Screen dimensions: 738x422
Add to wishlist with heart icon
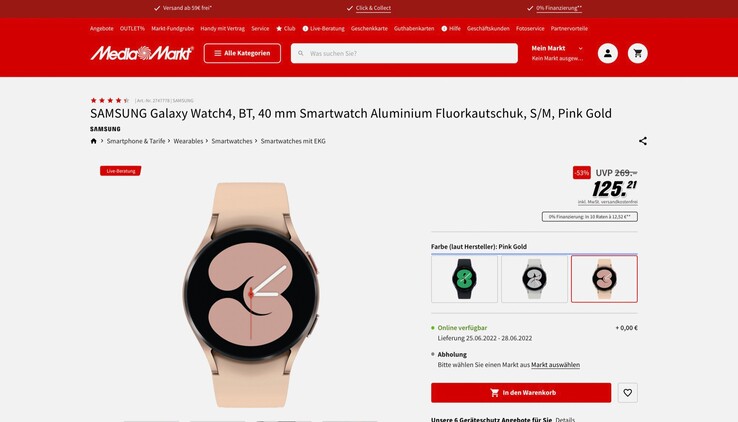627,392
